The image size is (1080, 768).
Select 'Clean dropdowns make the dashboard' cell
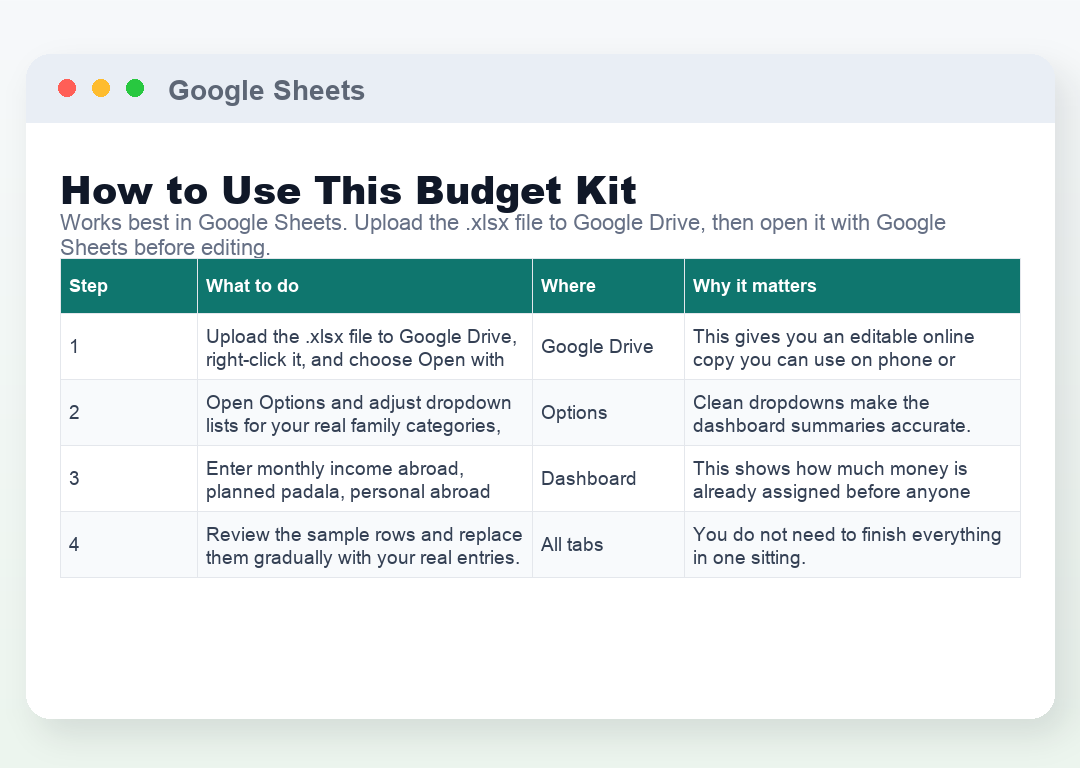852,413
